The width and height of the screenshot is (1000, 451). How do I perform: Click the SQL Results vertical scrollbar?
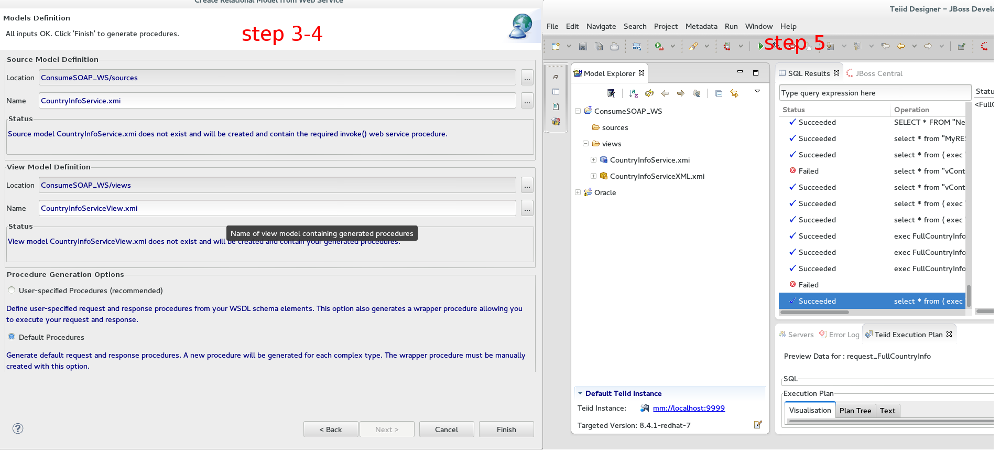(969, 296)
